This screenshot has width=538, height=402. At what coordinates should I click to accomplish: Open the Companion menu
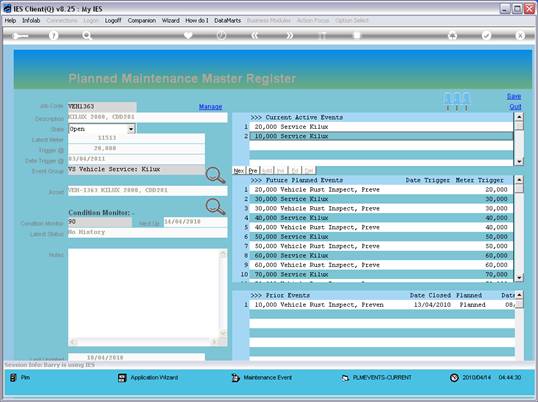(x=142, y=21)
